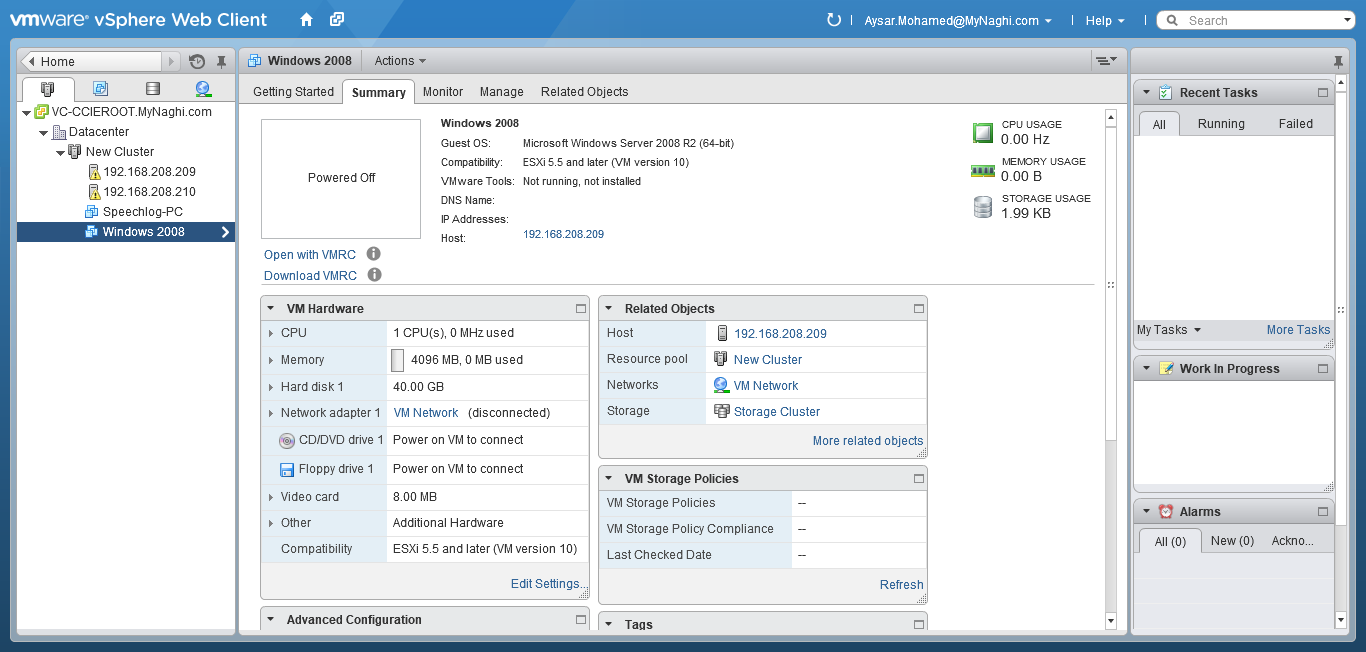Click info icon next to Download VMRC

coord(374,275)
